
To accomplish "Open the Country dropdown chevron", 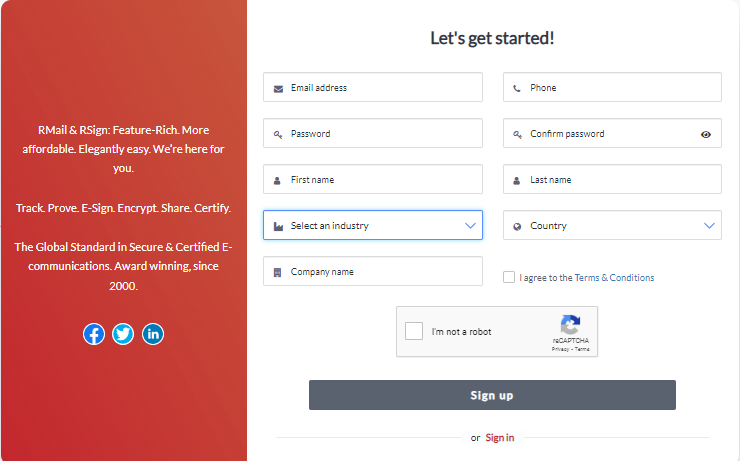I will tap(709, 226).
